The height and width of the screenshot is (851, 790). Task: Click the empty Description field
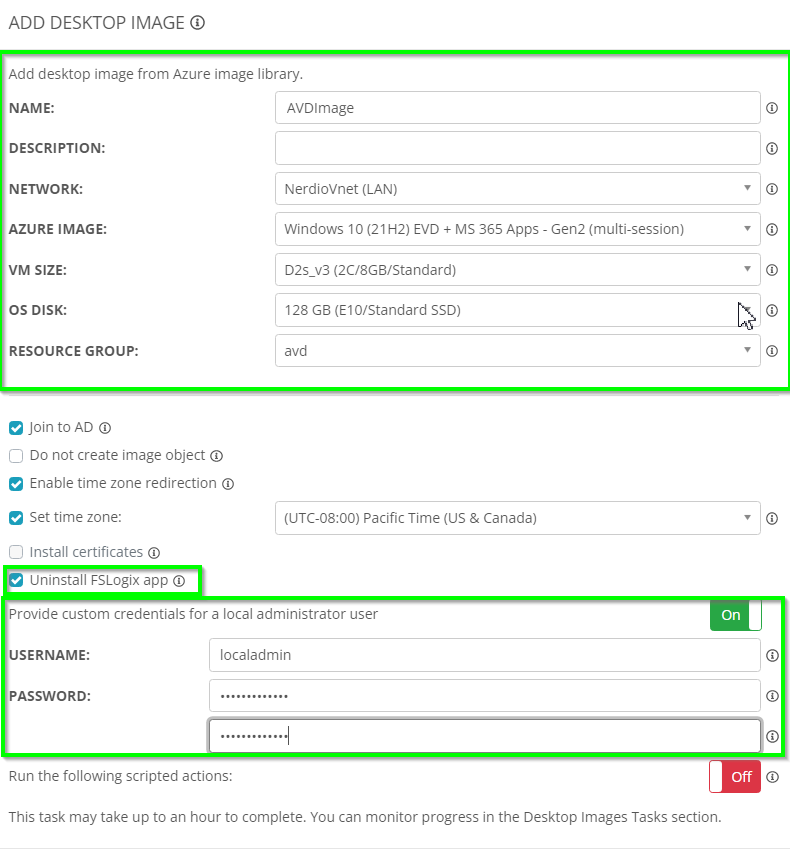(518, 148)
